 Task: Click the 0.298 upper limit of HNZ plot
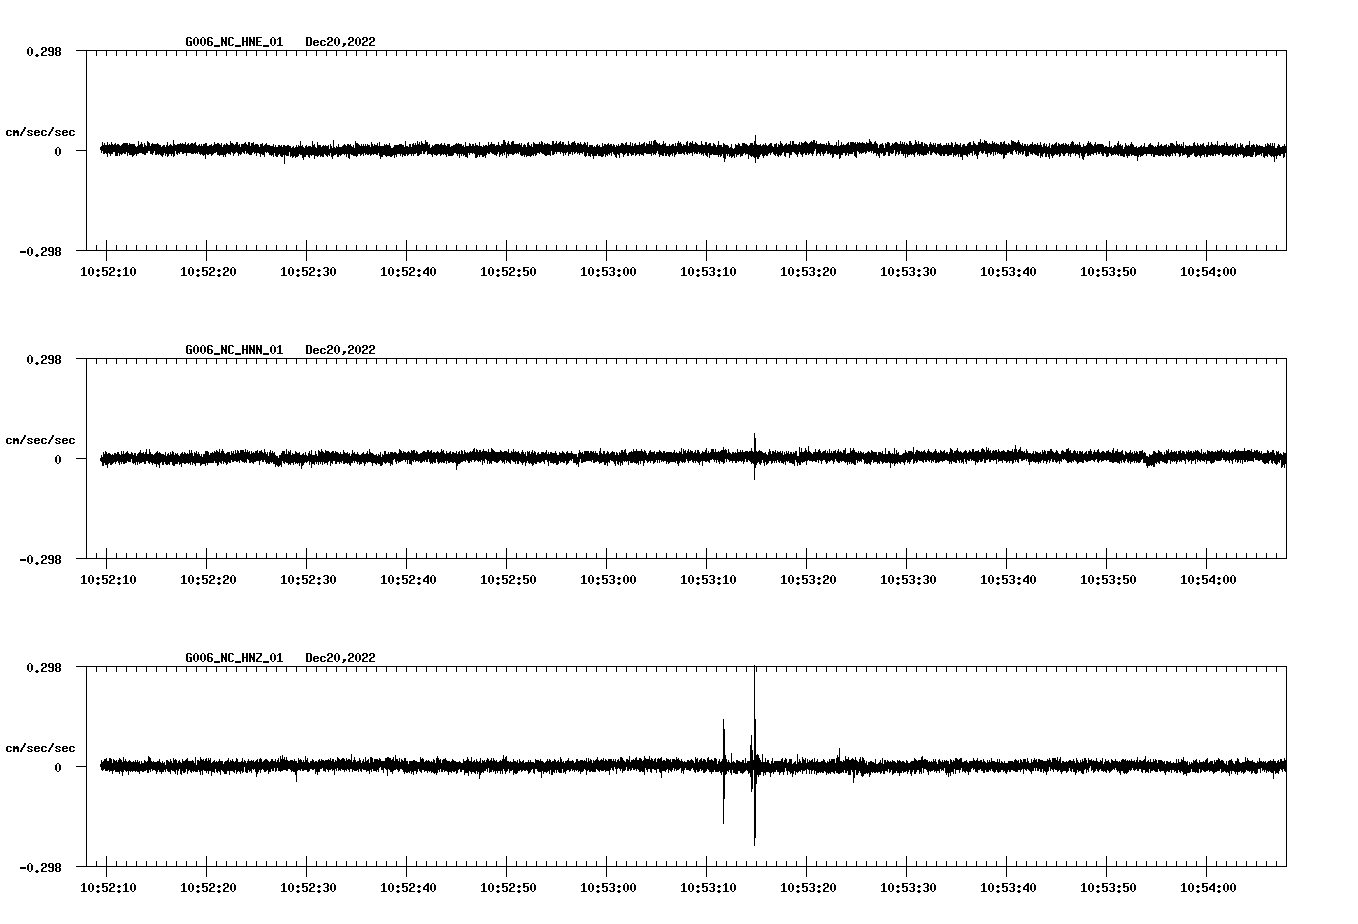point(43,667)
